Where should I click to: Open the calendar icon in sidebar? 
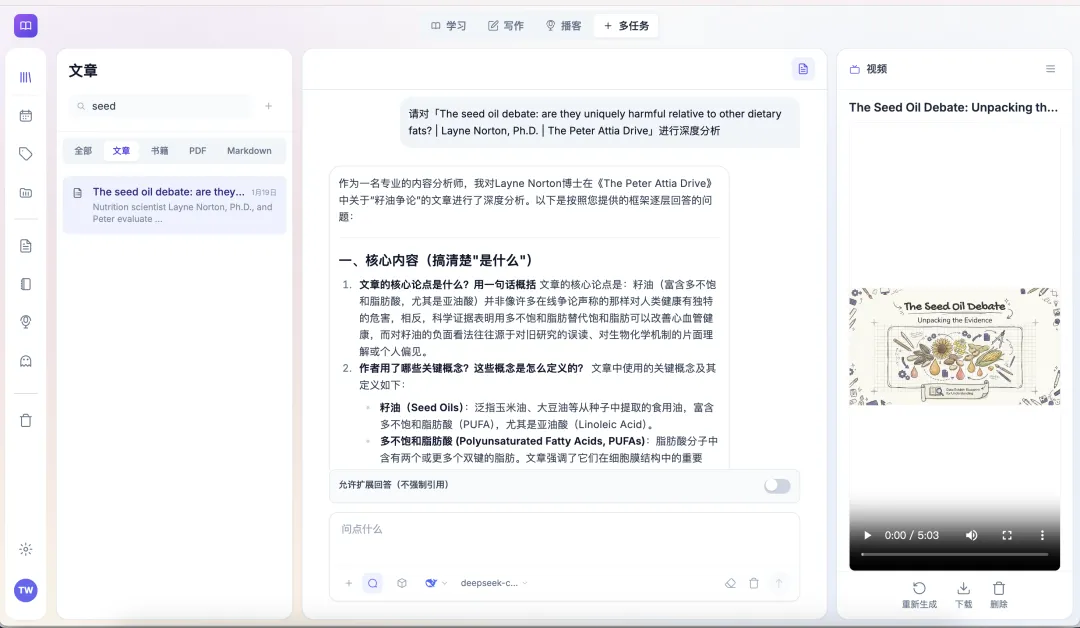coord(25,116)
